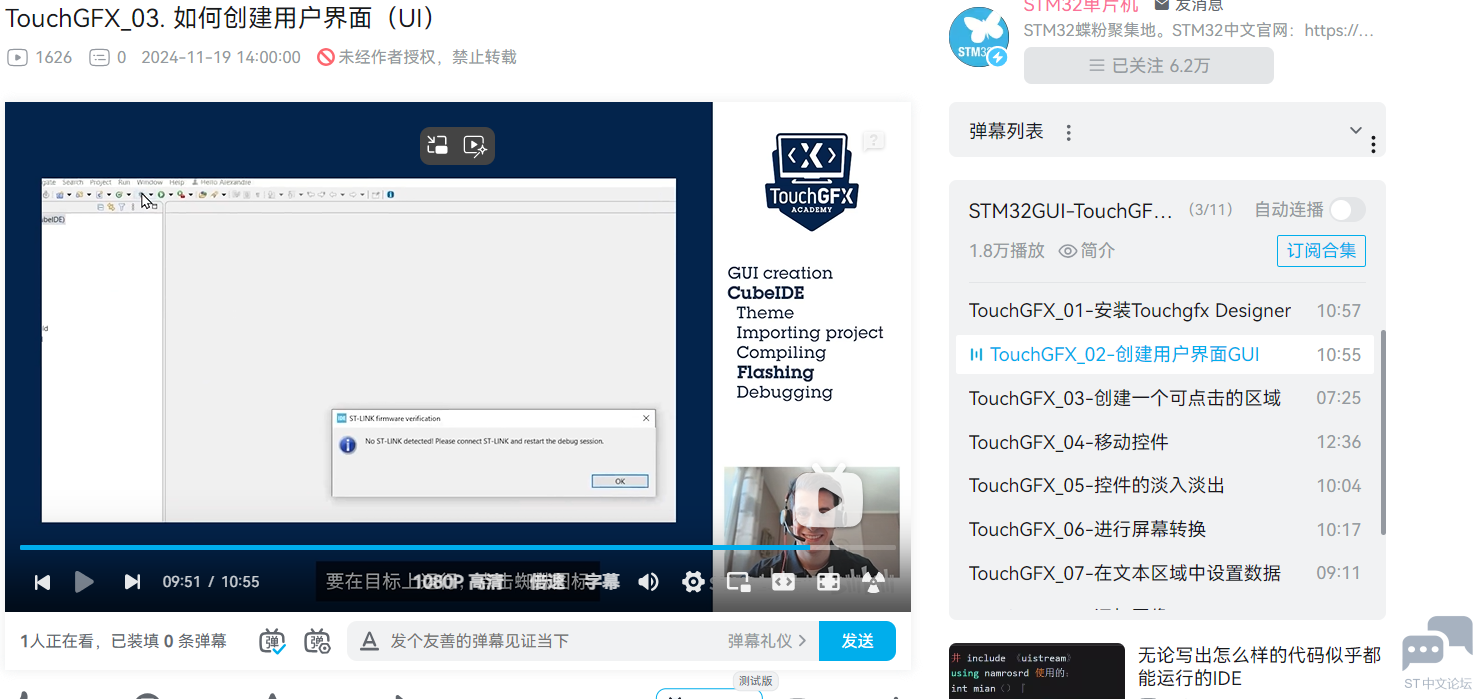Image resolution: width=1481 pixels, height=699 pixels.
Task: Open TouchGFX_03-创建一个可点击的区域 video
Action: (1165, 398)
